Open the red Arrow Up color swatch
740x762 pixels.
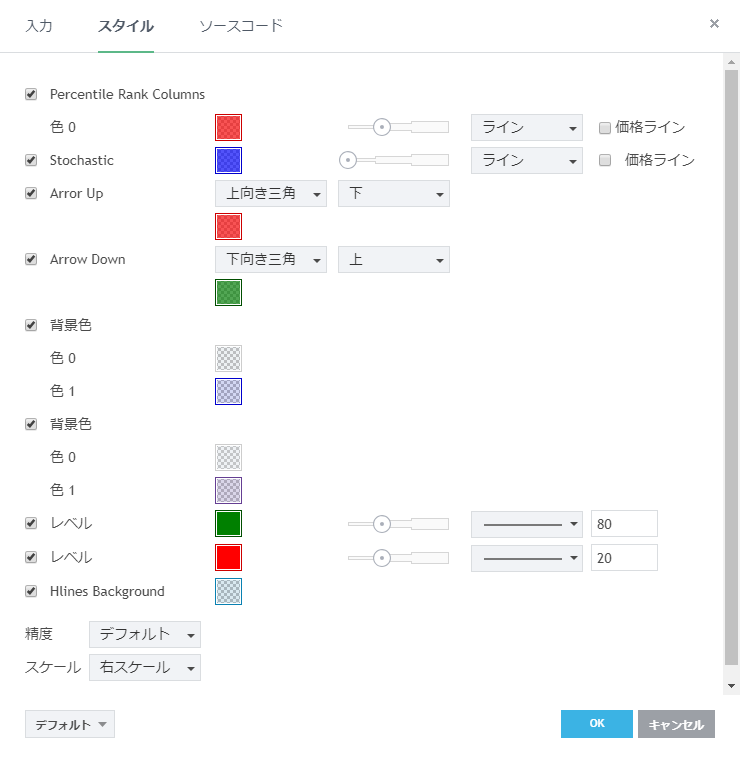tap(228, 226)
